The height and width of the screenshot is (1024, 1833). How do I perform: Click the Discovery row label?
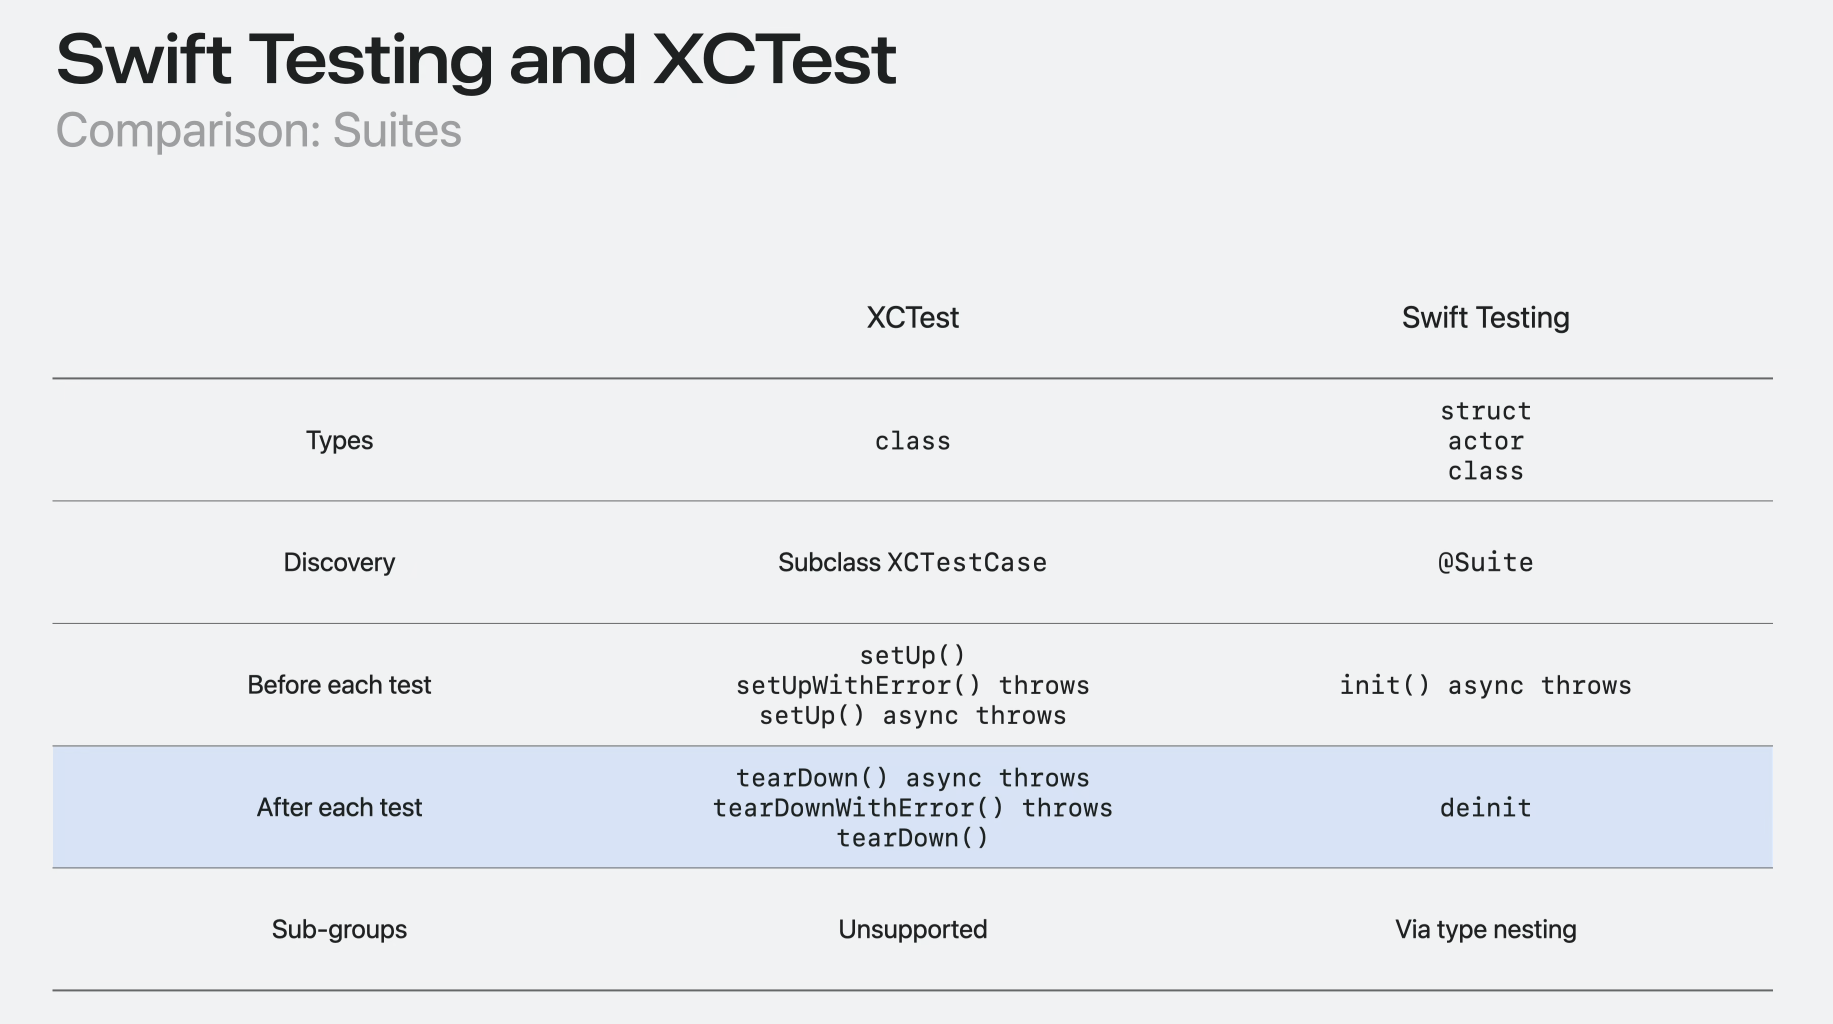339,563
